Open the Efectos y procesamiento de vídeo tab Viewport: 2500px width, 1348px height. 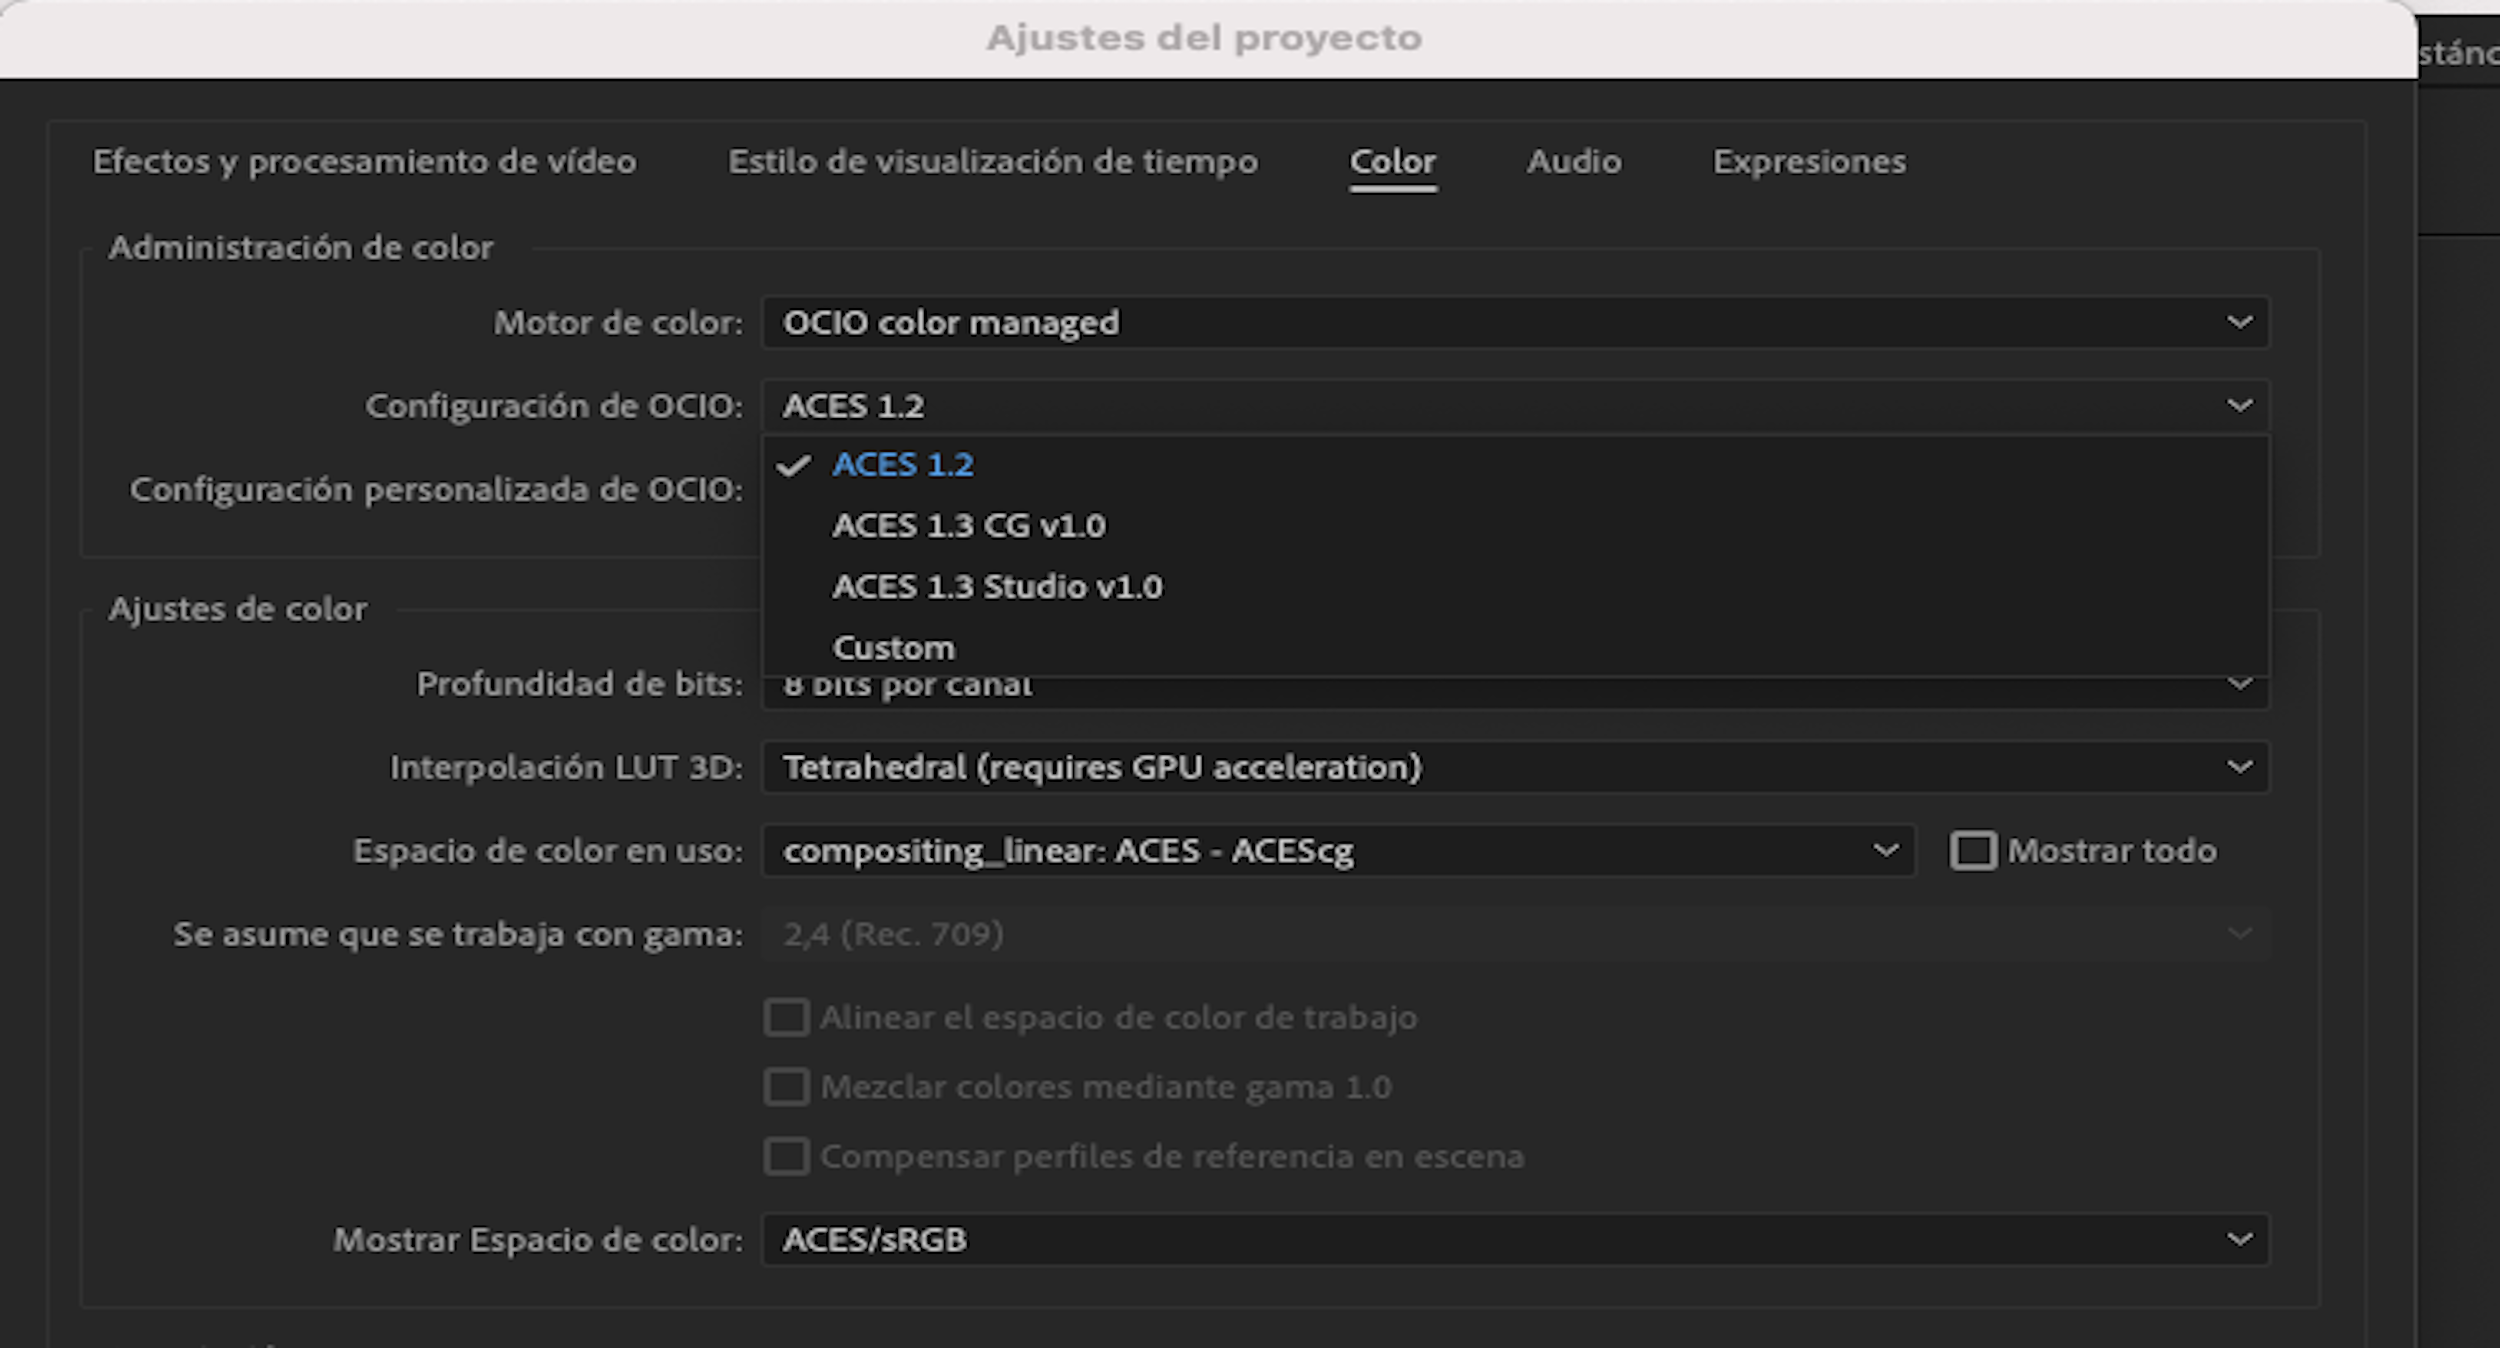tap(364, 161)
